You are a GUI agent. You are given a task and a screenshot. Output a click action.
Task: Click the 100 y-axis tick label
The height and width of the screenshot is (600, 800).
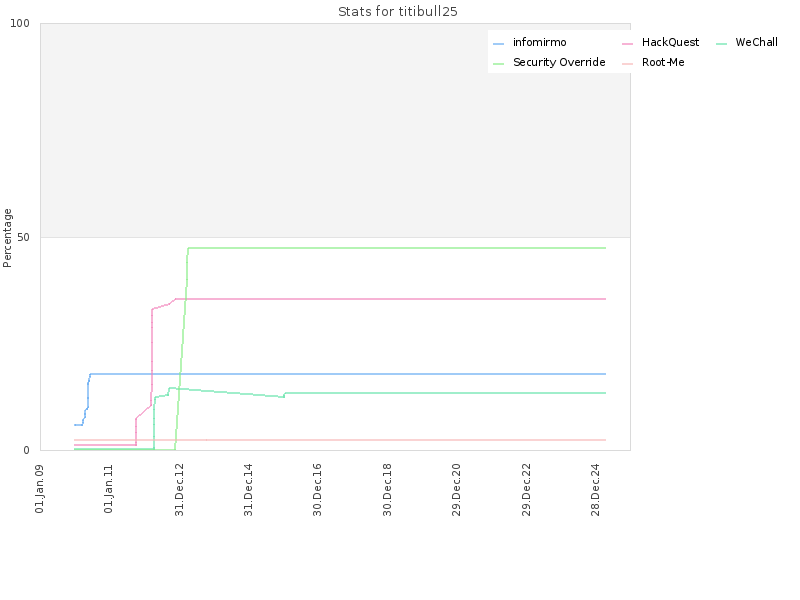coord(20,23)
